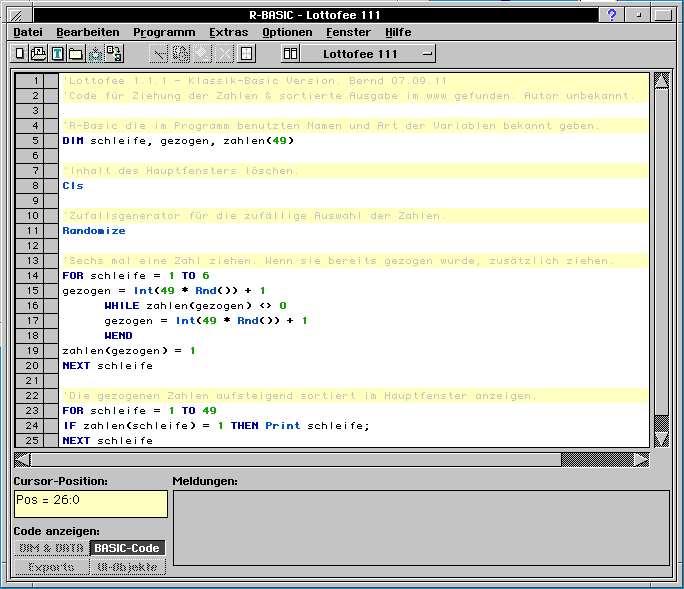
Task: Click the 'zahlen(gezogen) = 1' line
Action: (x=129, y=351)
